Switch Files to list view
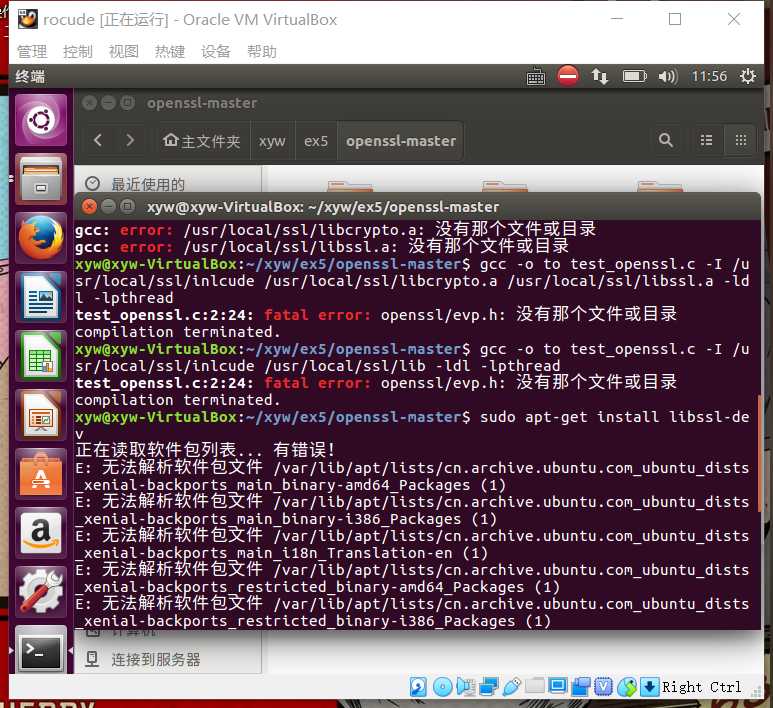 pos(706,141)
